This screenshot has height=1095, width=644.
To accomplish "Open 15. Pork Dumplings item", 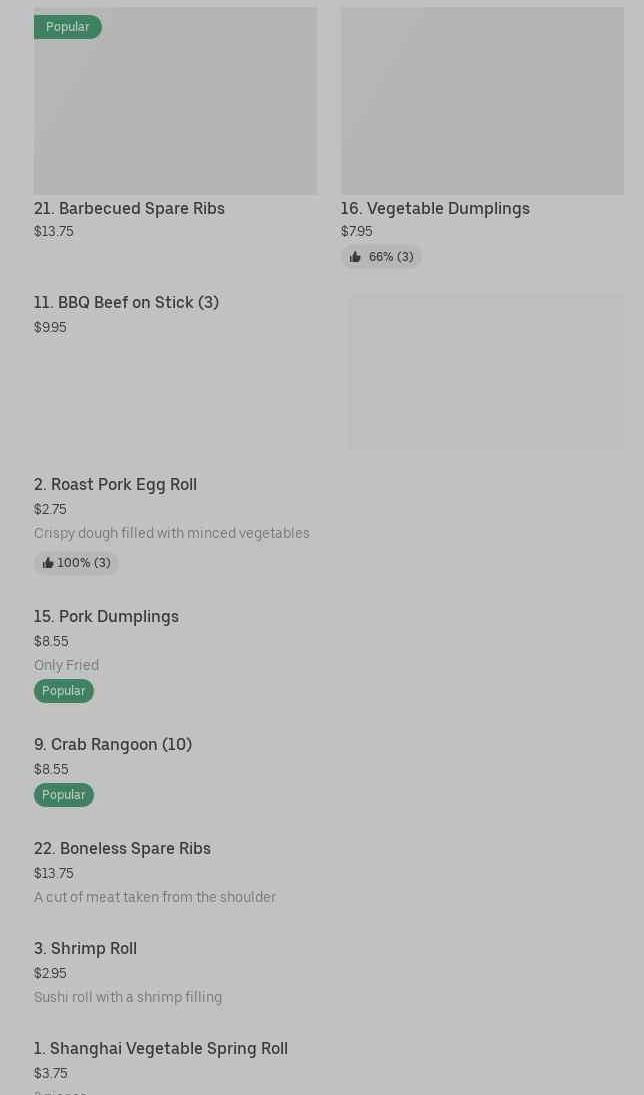I will coord(106,616).
